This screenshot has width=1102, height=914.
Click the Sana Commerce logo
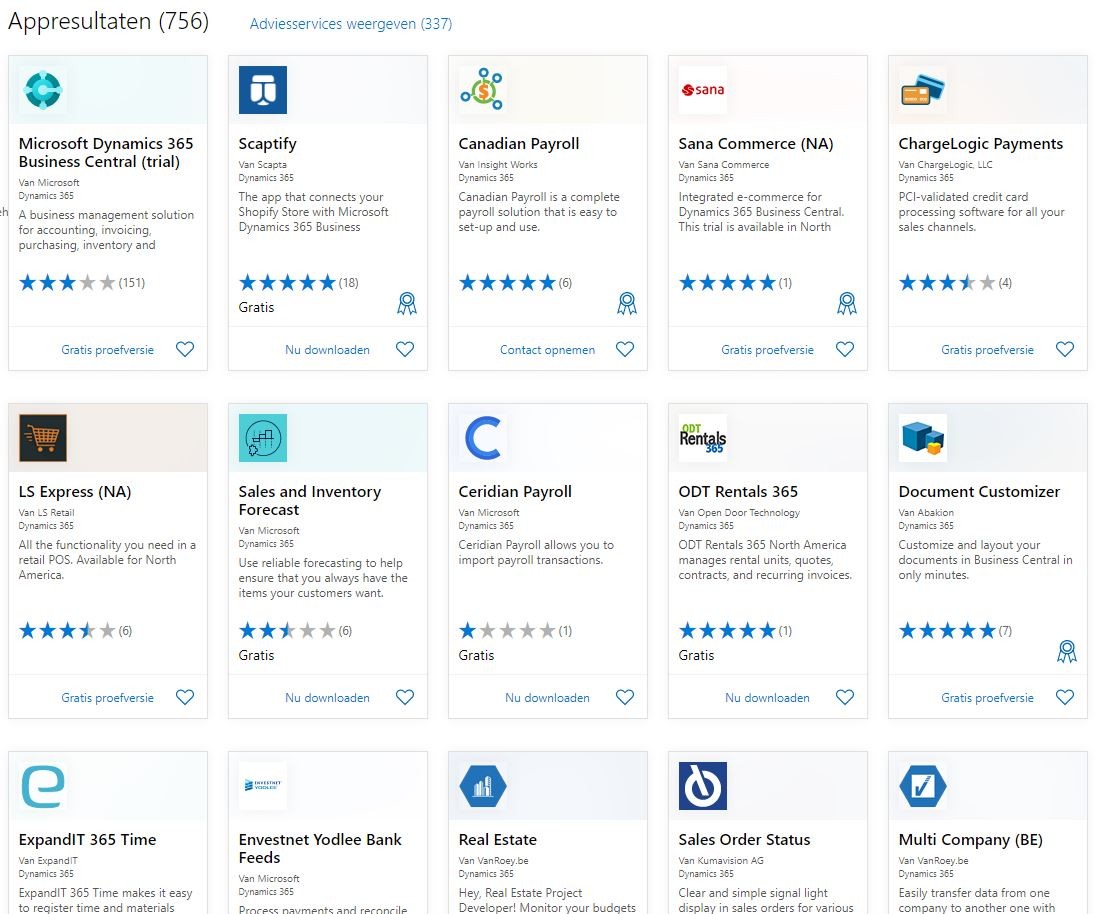(703, 90)
